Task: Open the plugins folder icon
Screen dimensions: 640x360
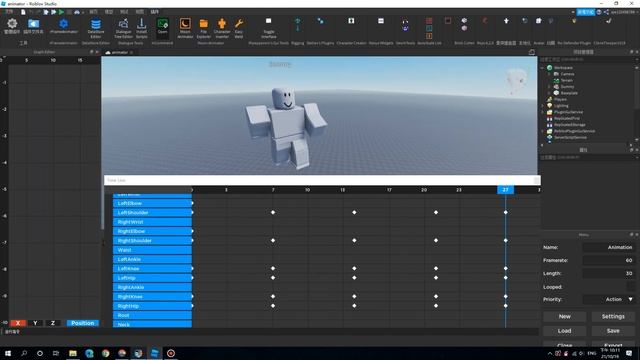Action: 33,25
